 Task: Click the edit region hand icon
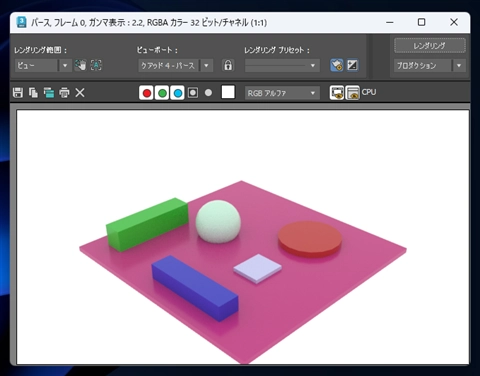point(80,65)
